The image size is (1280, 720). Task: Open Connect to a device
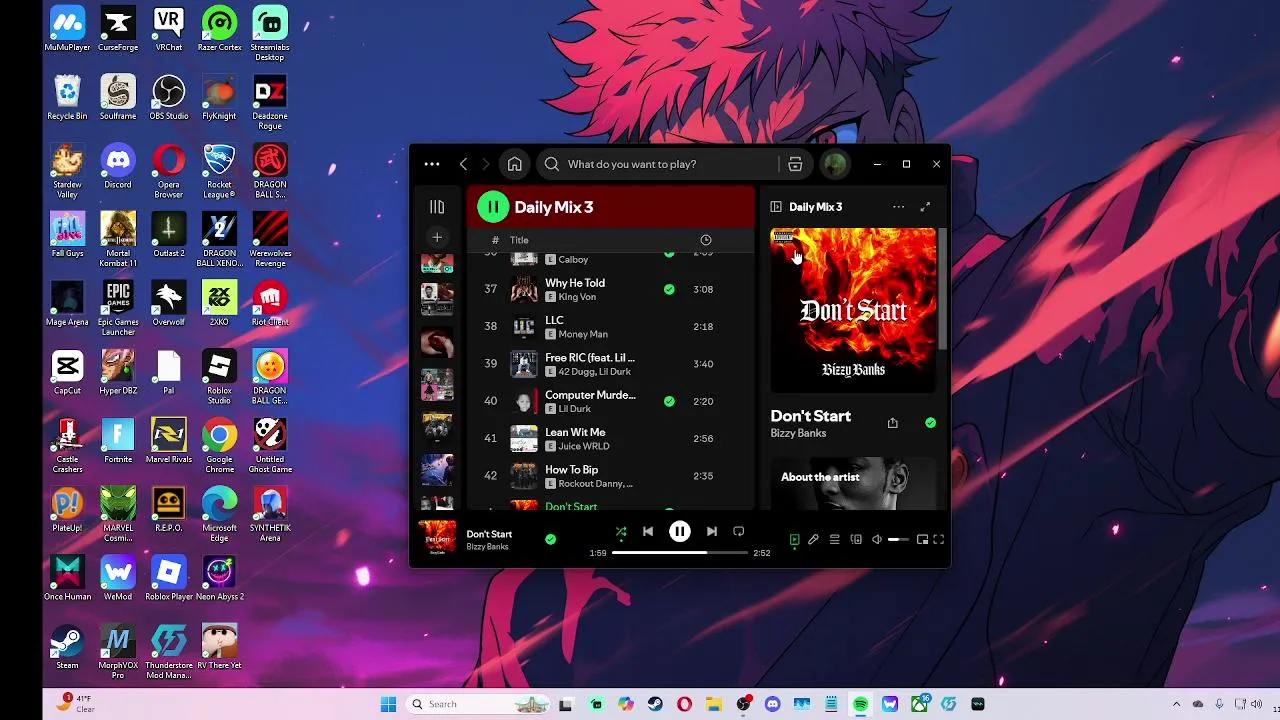click(856, 540)
